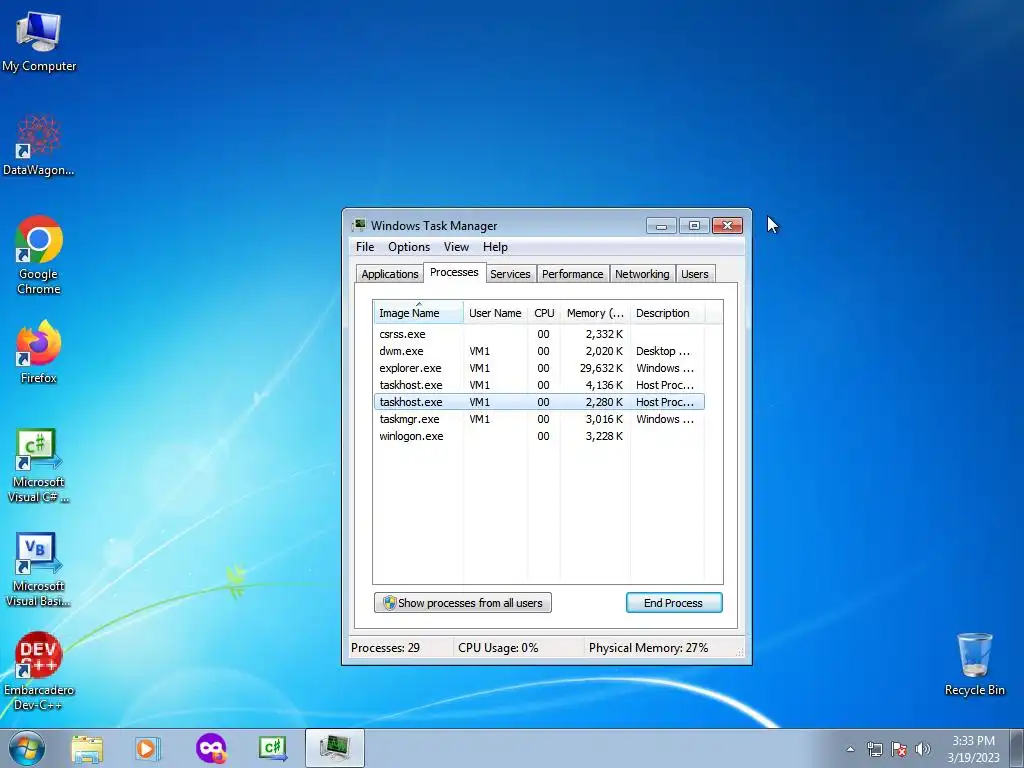Select the explorer.exe process row
Image resolution: width=1024 pixels, height=768 pixels.
pos(539,368)
